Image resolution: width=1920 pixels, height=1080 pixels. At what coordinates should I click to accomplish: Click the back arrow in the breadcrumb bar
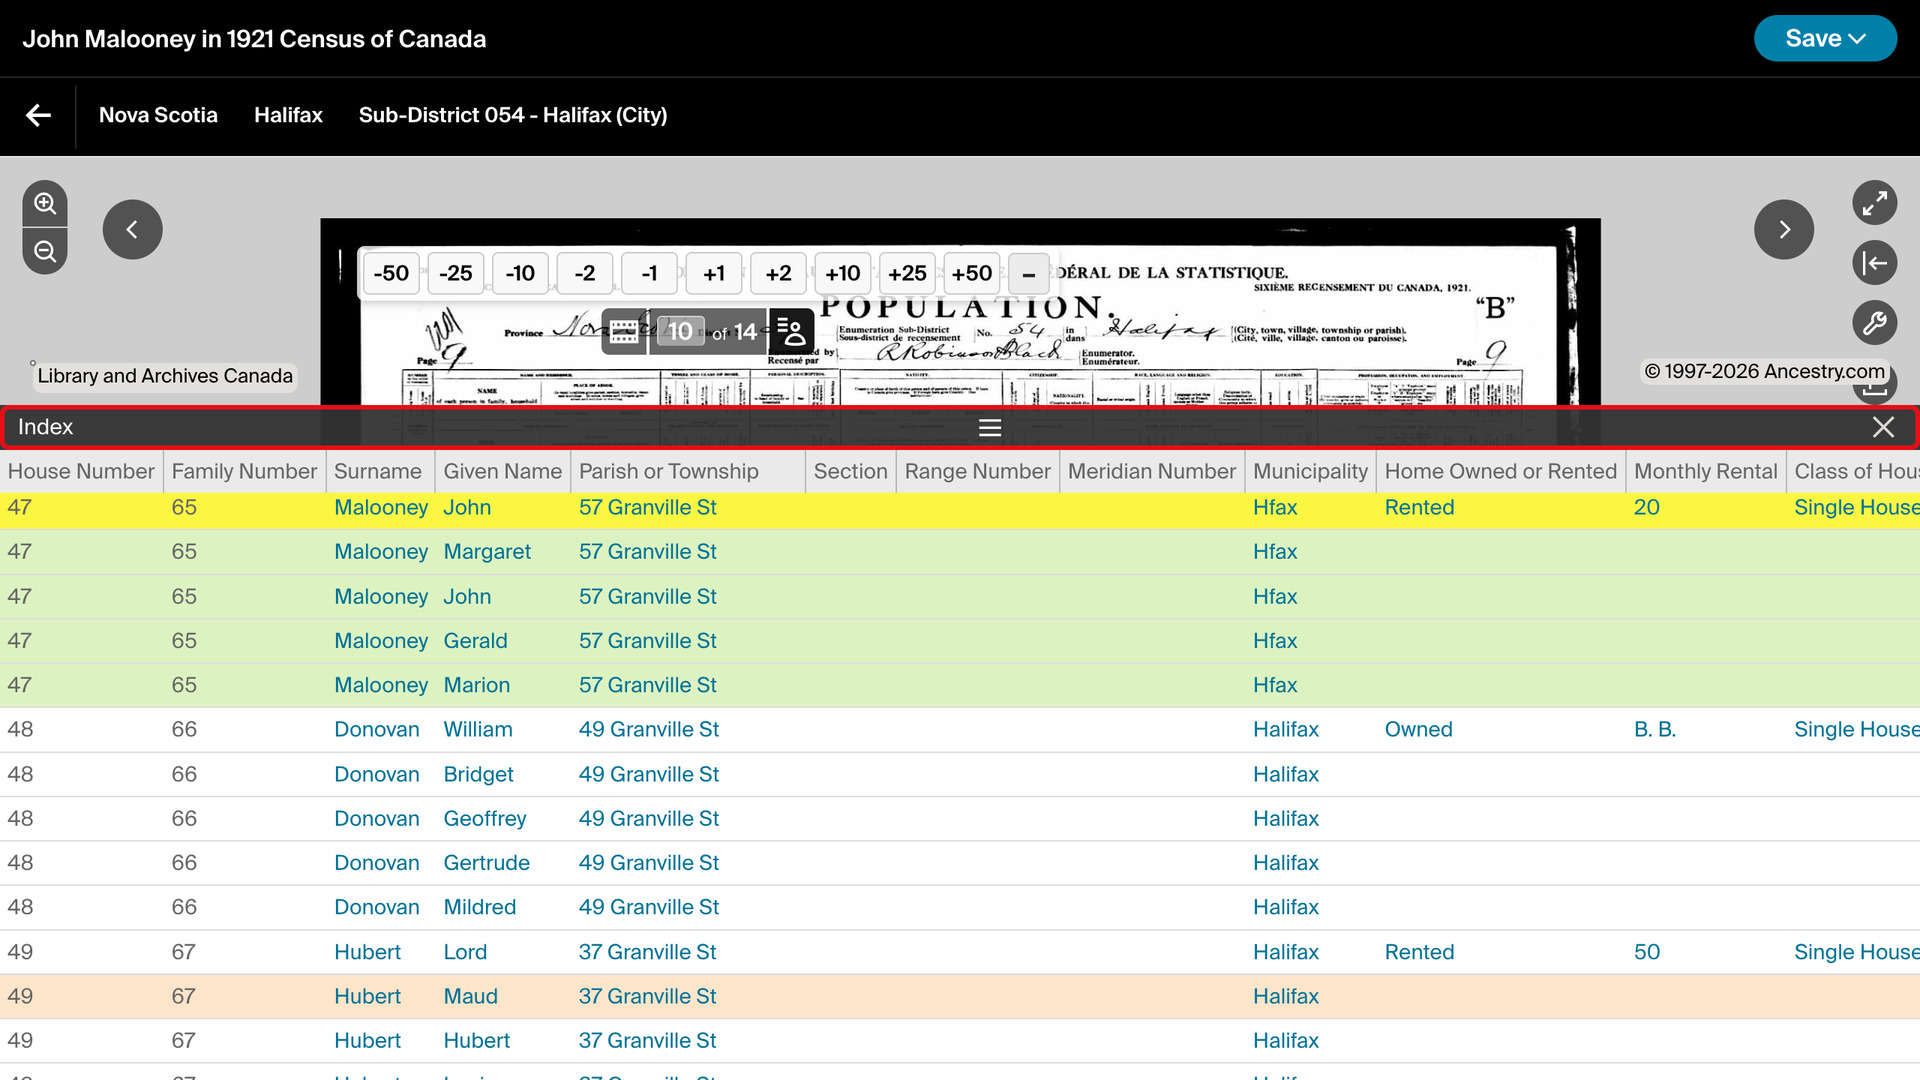pos(38,115)
